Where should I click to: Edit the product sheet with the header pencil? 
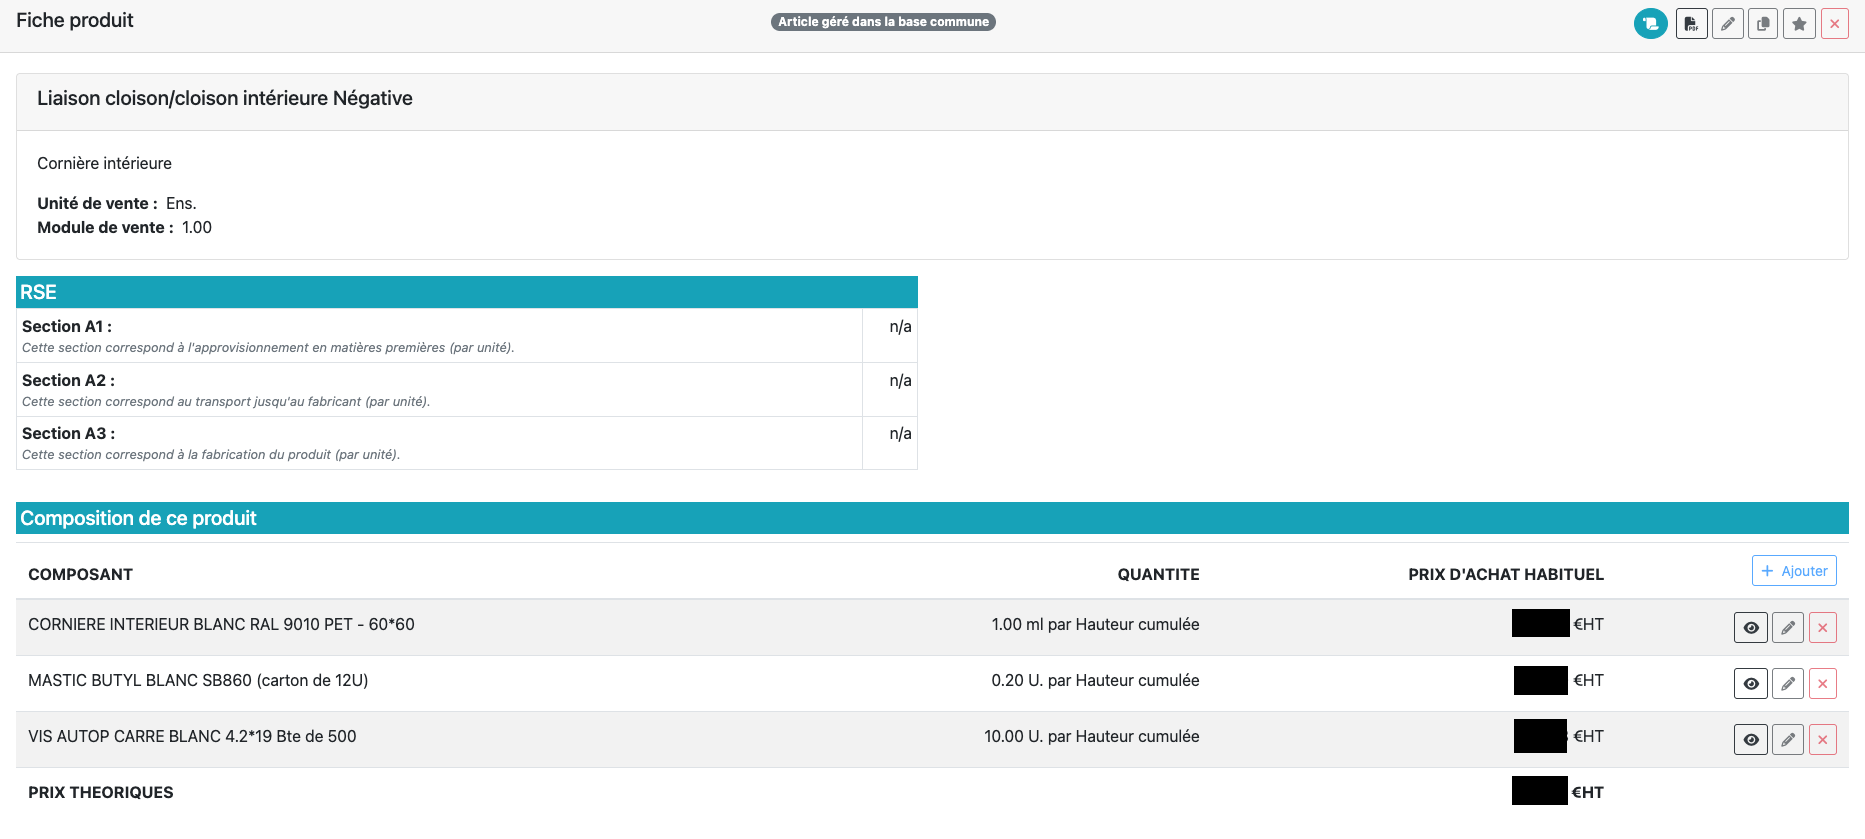click(1727, 23)
